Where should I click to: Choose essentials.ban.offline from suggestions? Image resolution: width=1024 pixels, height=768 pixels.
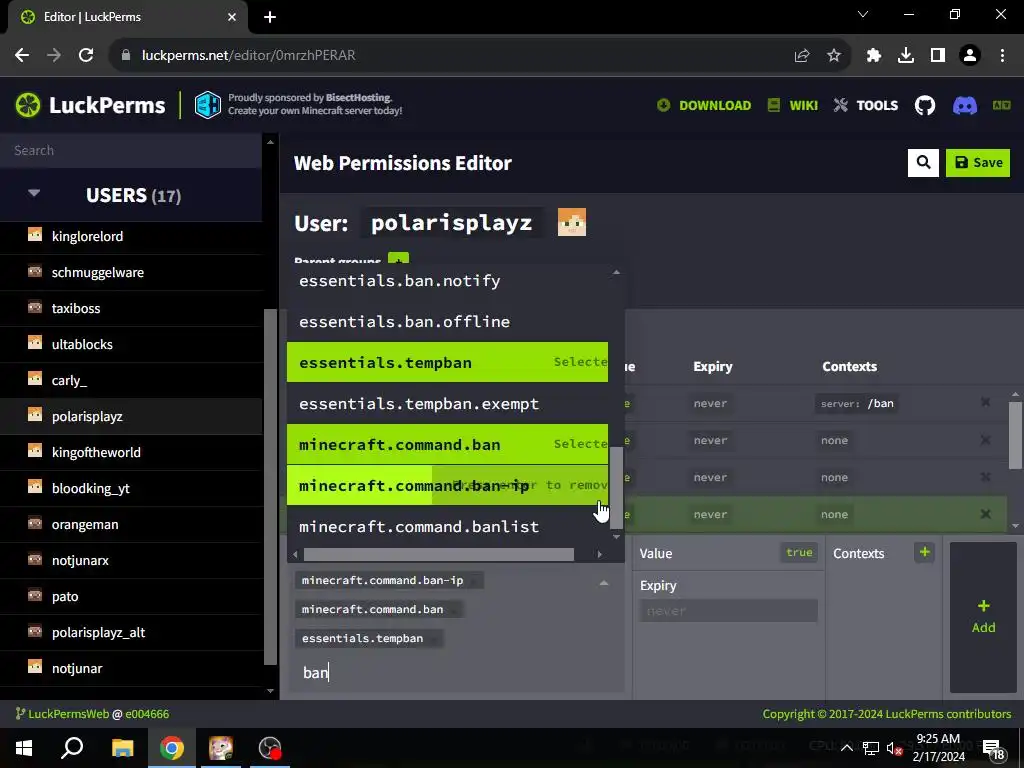pyautogui.click(x=447, y=321)
